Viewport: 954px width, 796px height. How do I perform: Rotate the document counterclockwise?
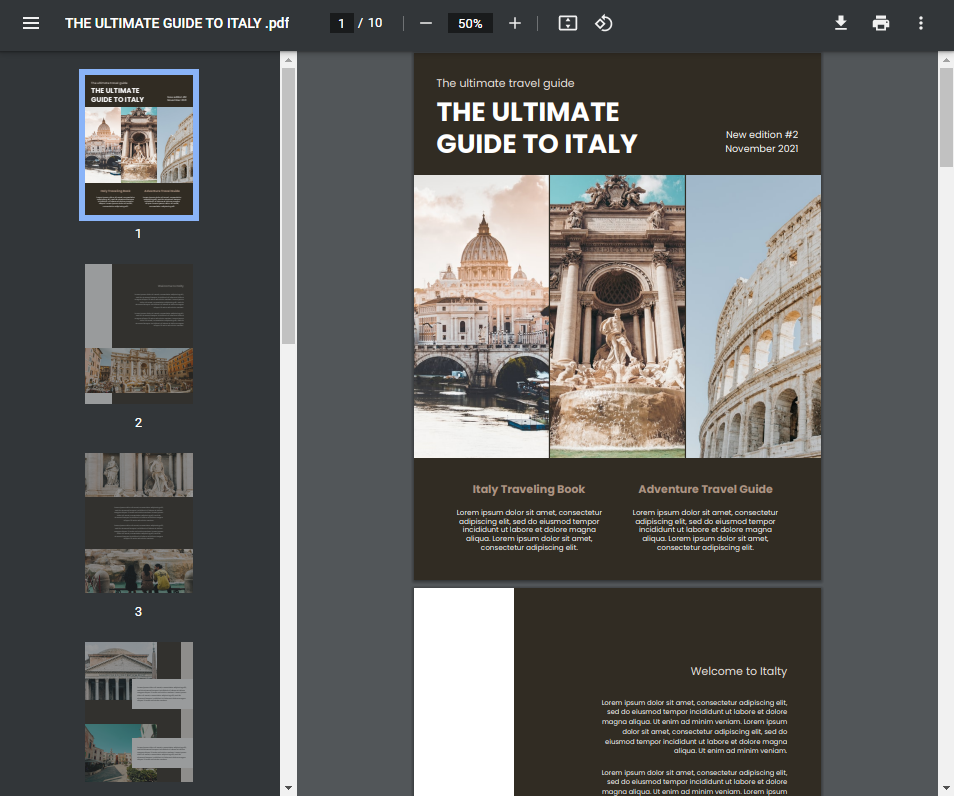point(603,23)
